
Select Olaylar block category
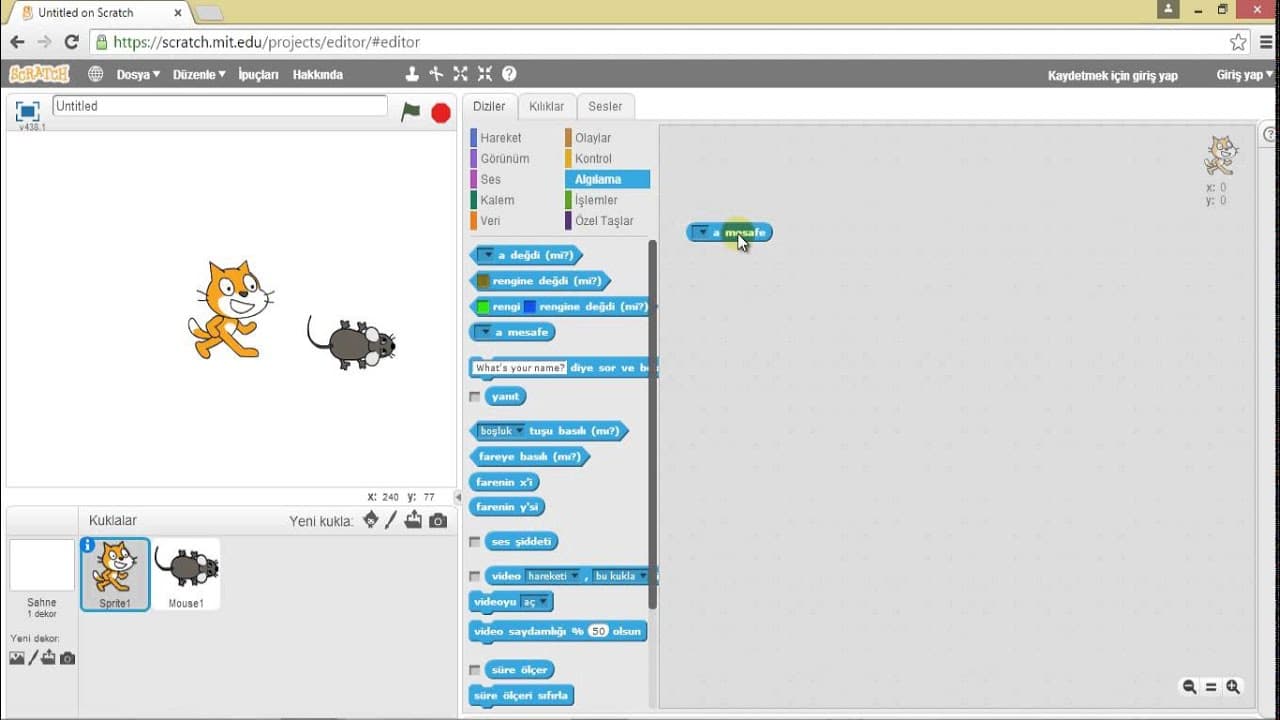tap(592, 138)
